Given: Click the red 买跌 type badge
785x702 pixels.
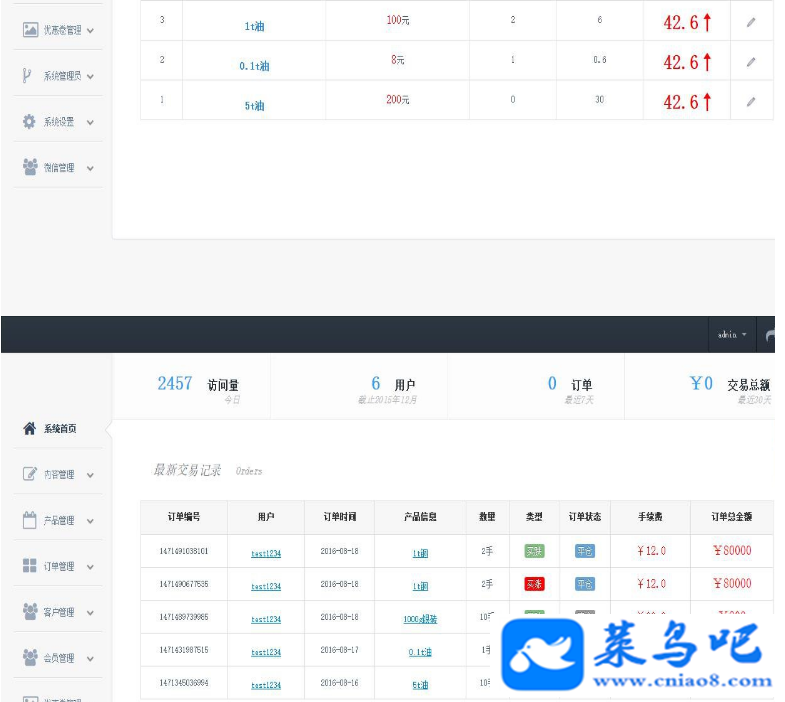Looking at the screenshot, I should click(x=534, y=584).
